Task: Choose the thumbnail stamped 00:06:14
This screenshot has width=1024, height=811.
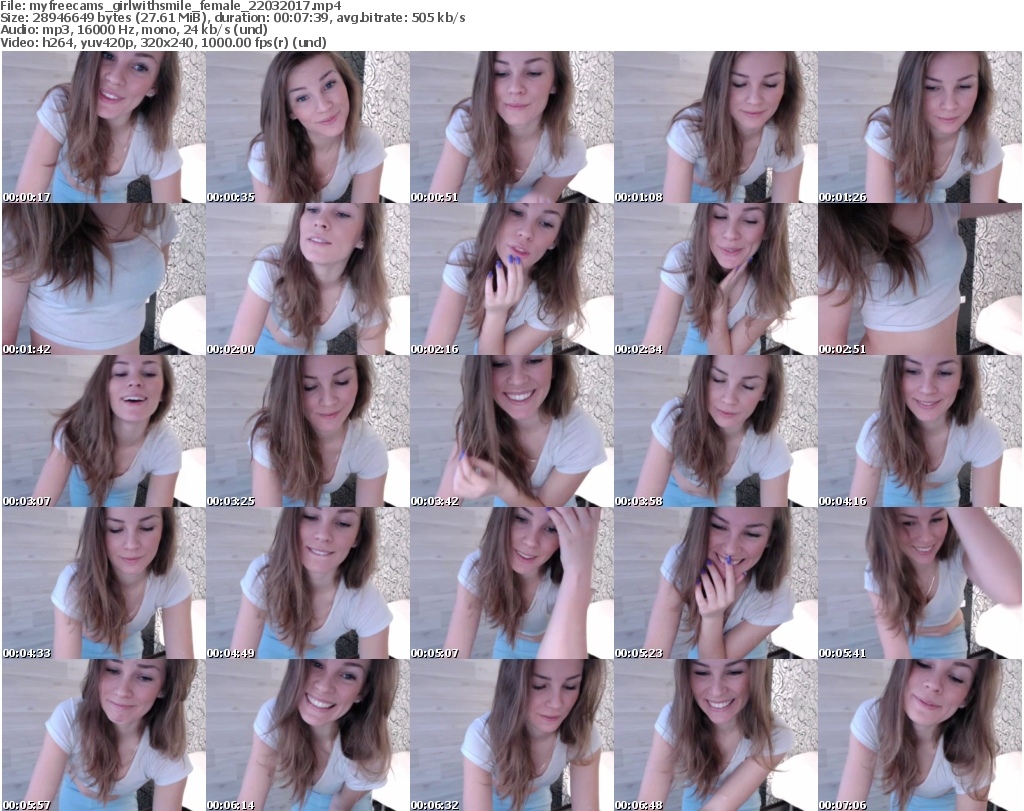Action: (x=308, y=735)
